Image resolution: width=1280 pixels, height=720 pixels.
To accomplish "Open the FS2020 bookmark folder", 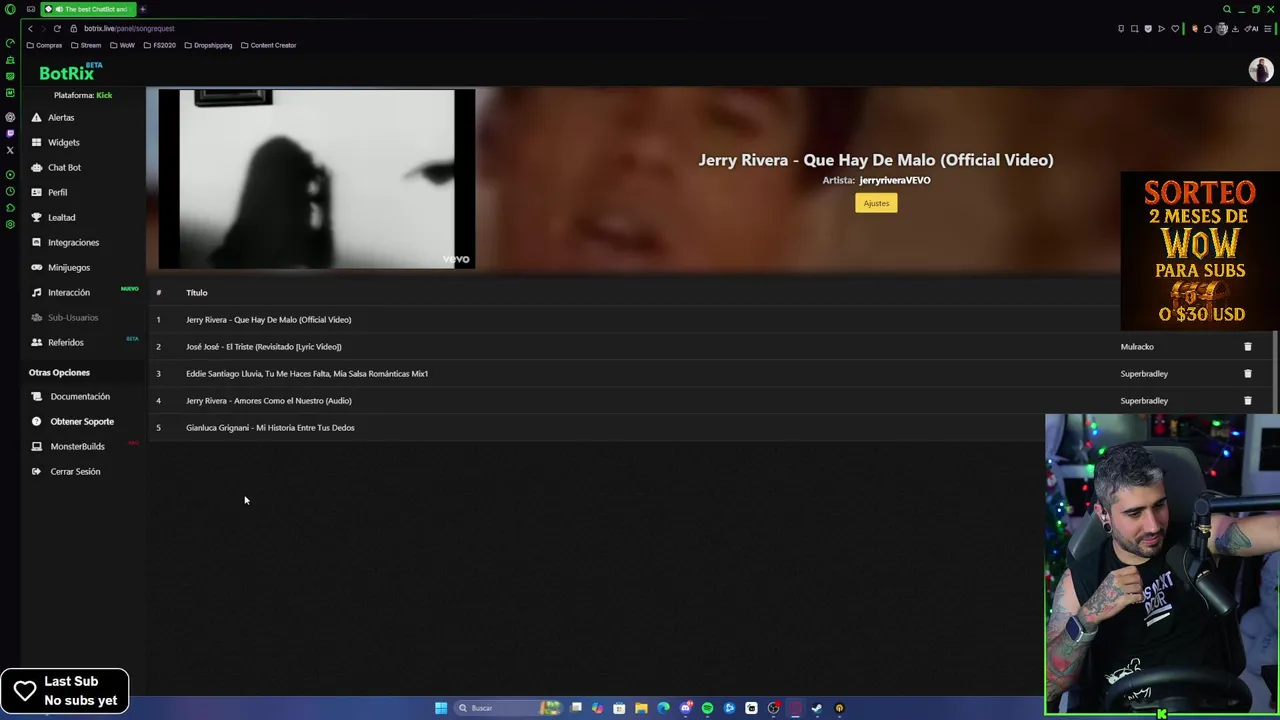I will (159, 45).
